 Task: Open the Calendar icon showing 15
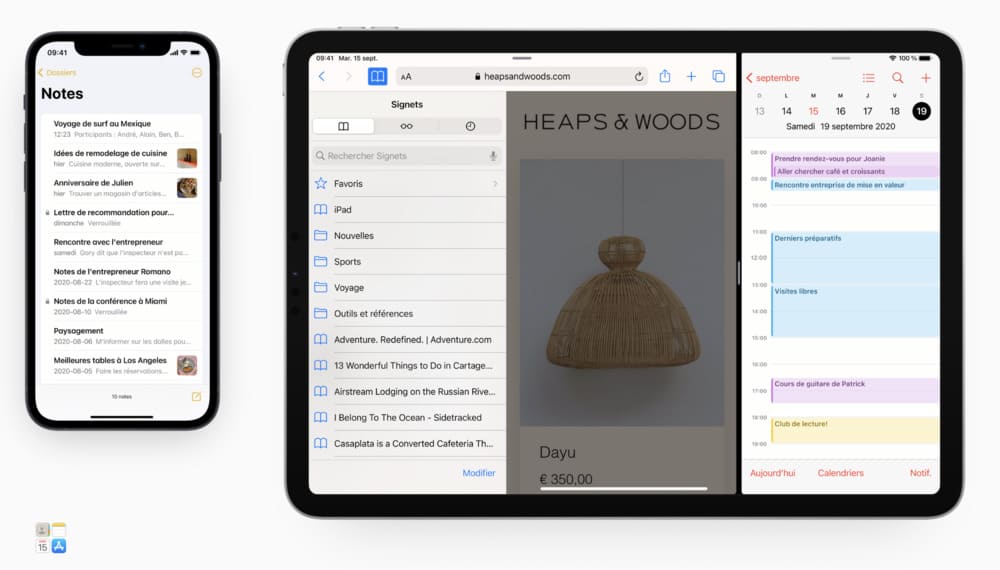coord(42,546)
